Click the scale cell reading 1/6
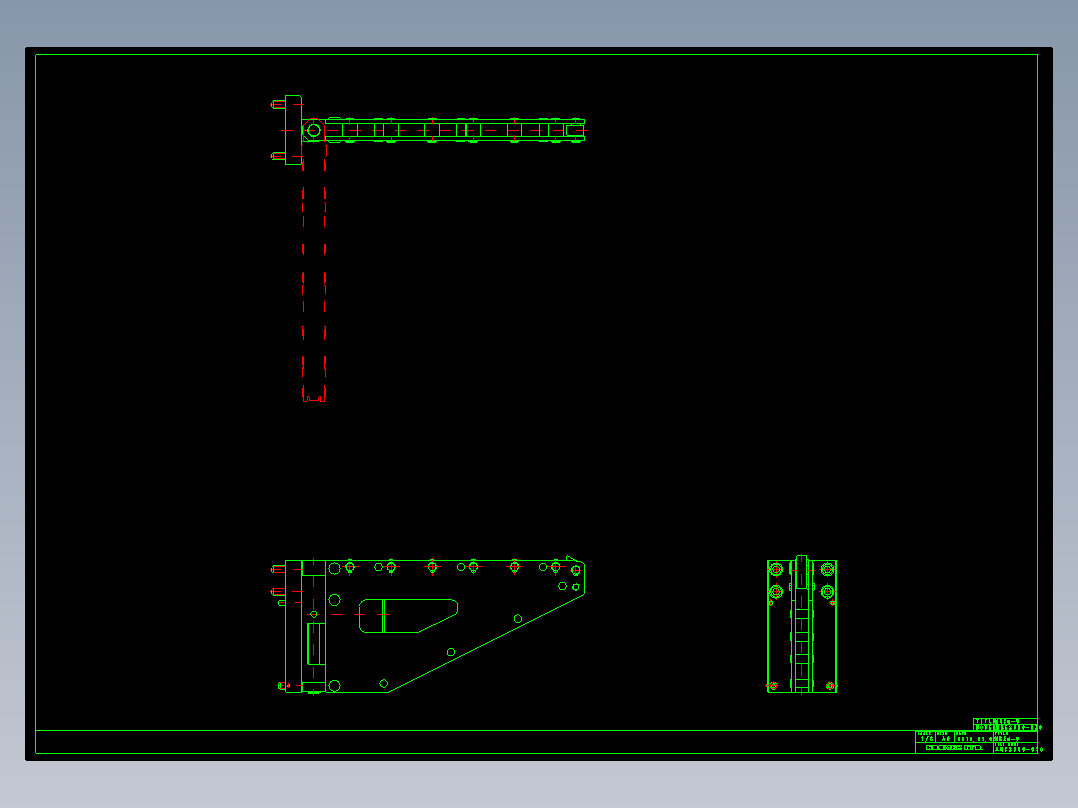1078x808 pixels. point(925,738)
